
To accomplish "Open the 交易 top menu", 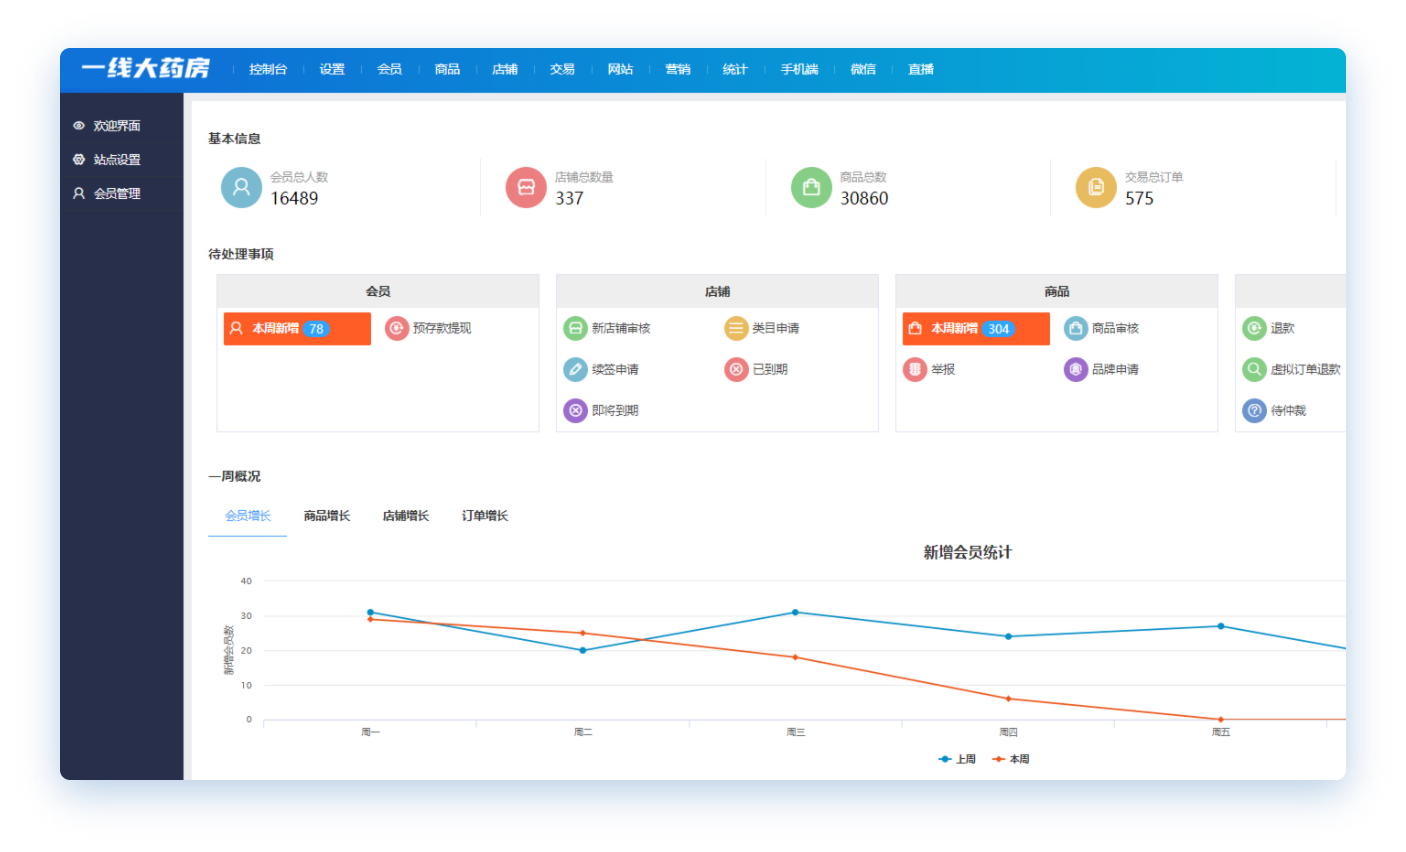I will pos(562,69).
